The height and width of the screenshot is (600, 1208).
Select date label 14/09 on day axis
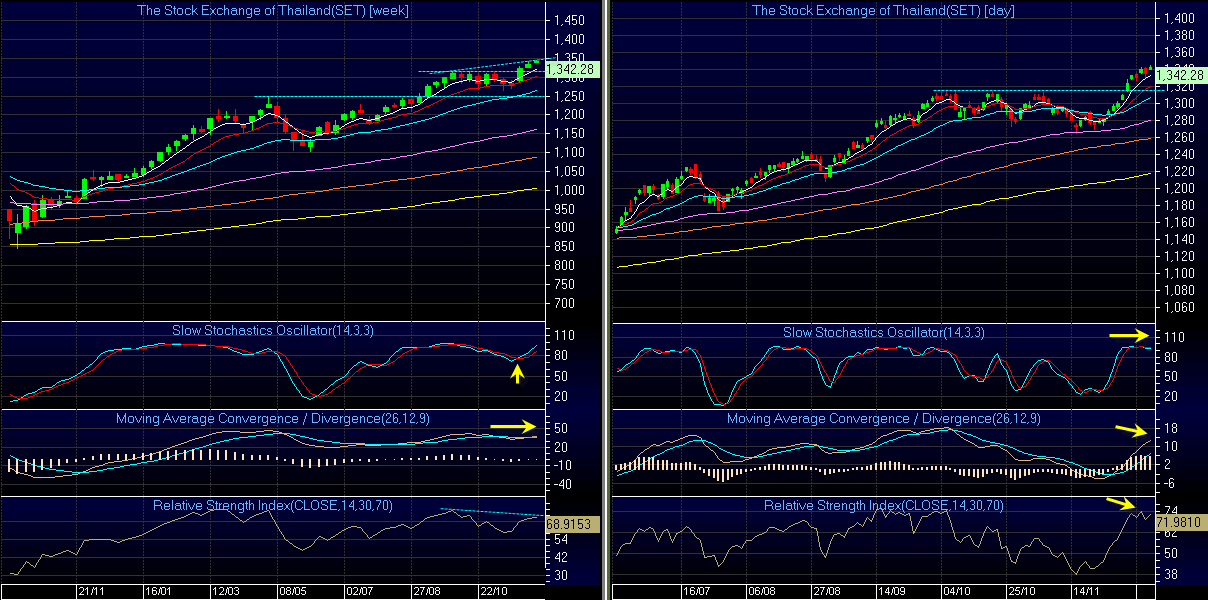tap(893, 592)
